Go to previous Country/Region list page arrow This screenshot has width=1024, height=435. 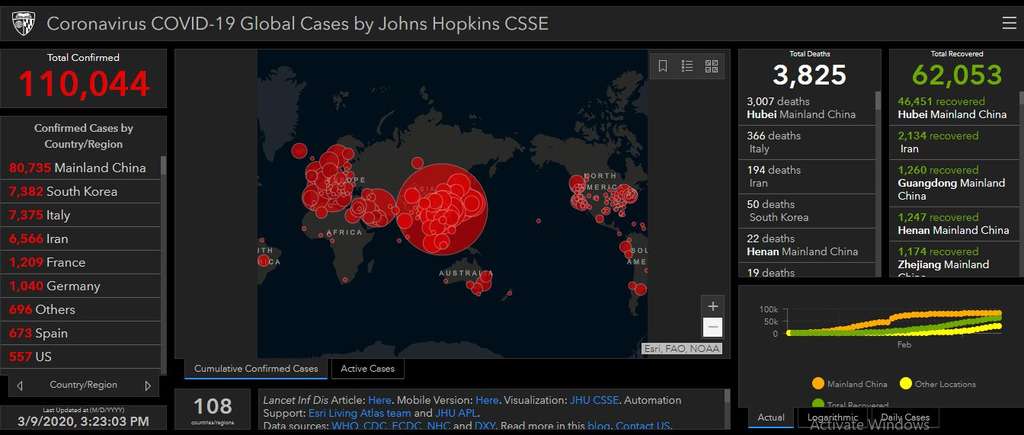[20, 385]
